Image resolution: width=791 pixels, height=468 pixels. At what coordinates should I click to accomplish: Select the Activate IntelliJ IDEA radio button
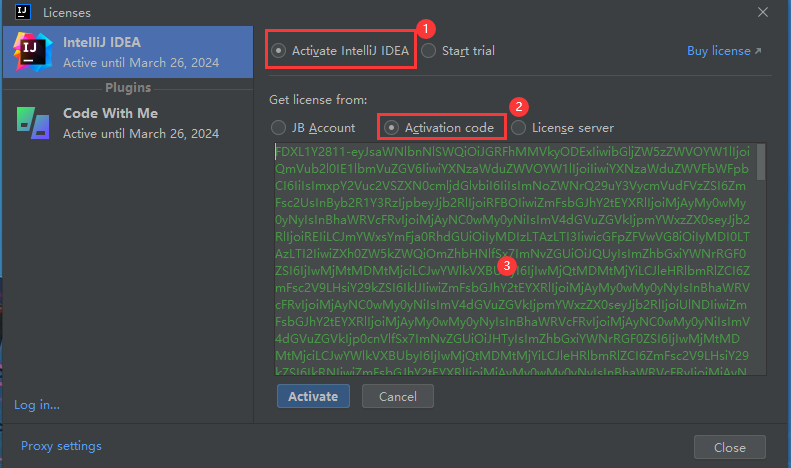[279, 51]
